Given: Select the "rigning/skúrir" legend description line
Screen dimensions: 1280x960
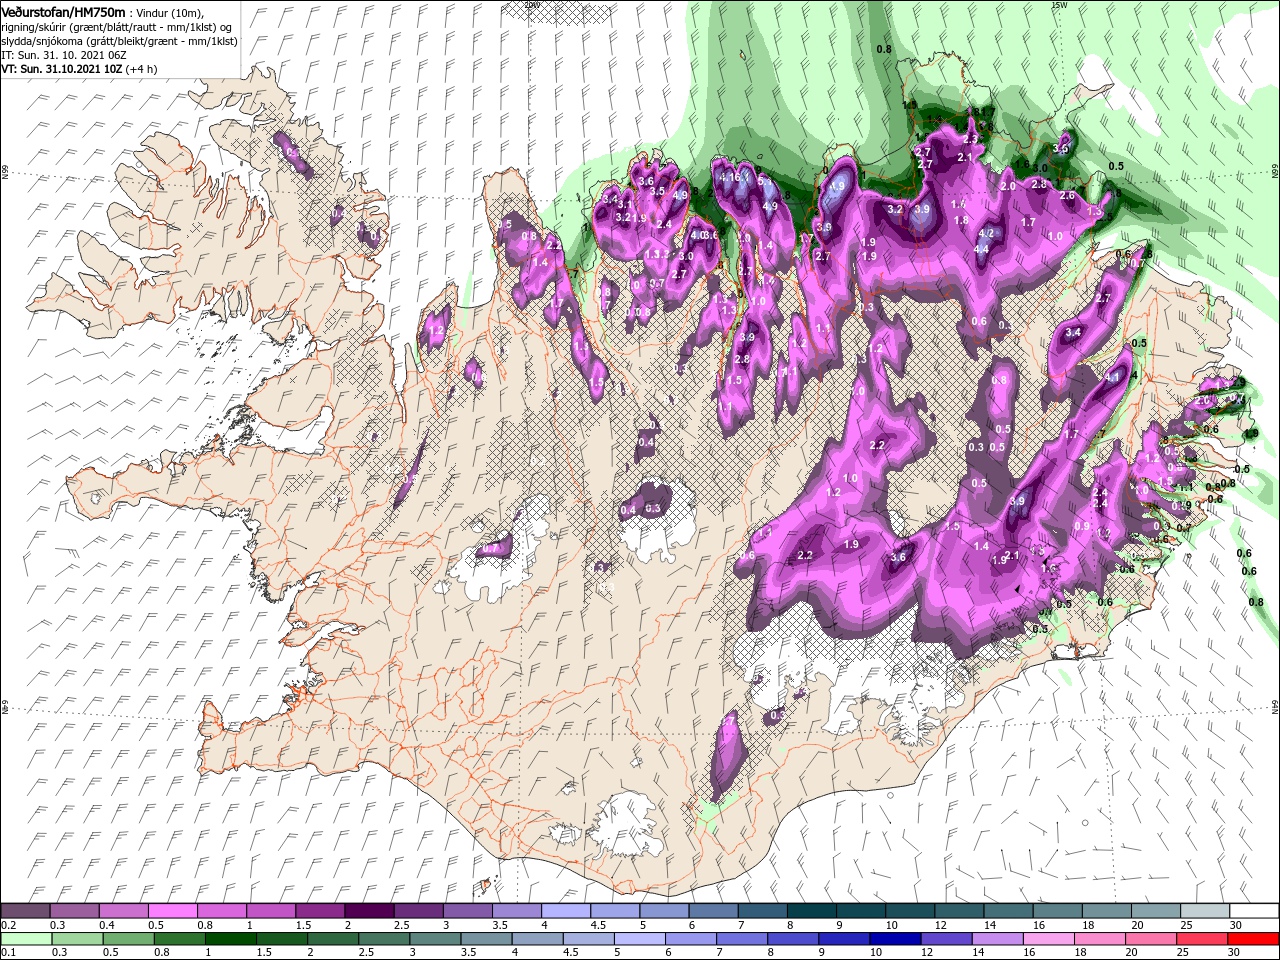Looking at the screenshot, I should (118, 26).
